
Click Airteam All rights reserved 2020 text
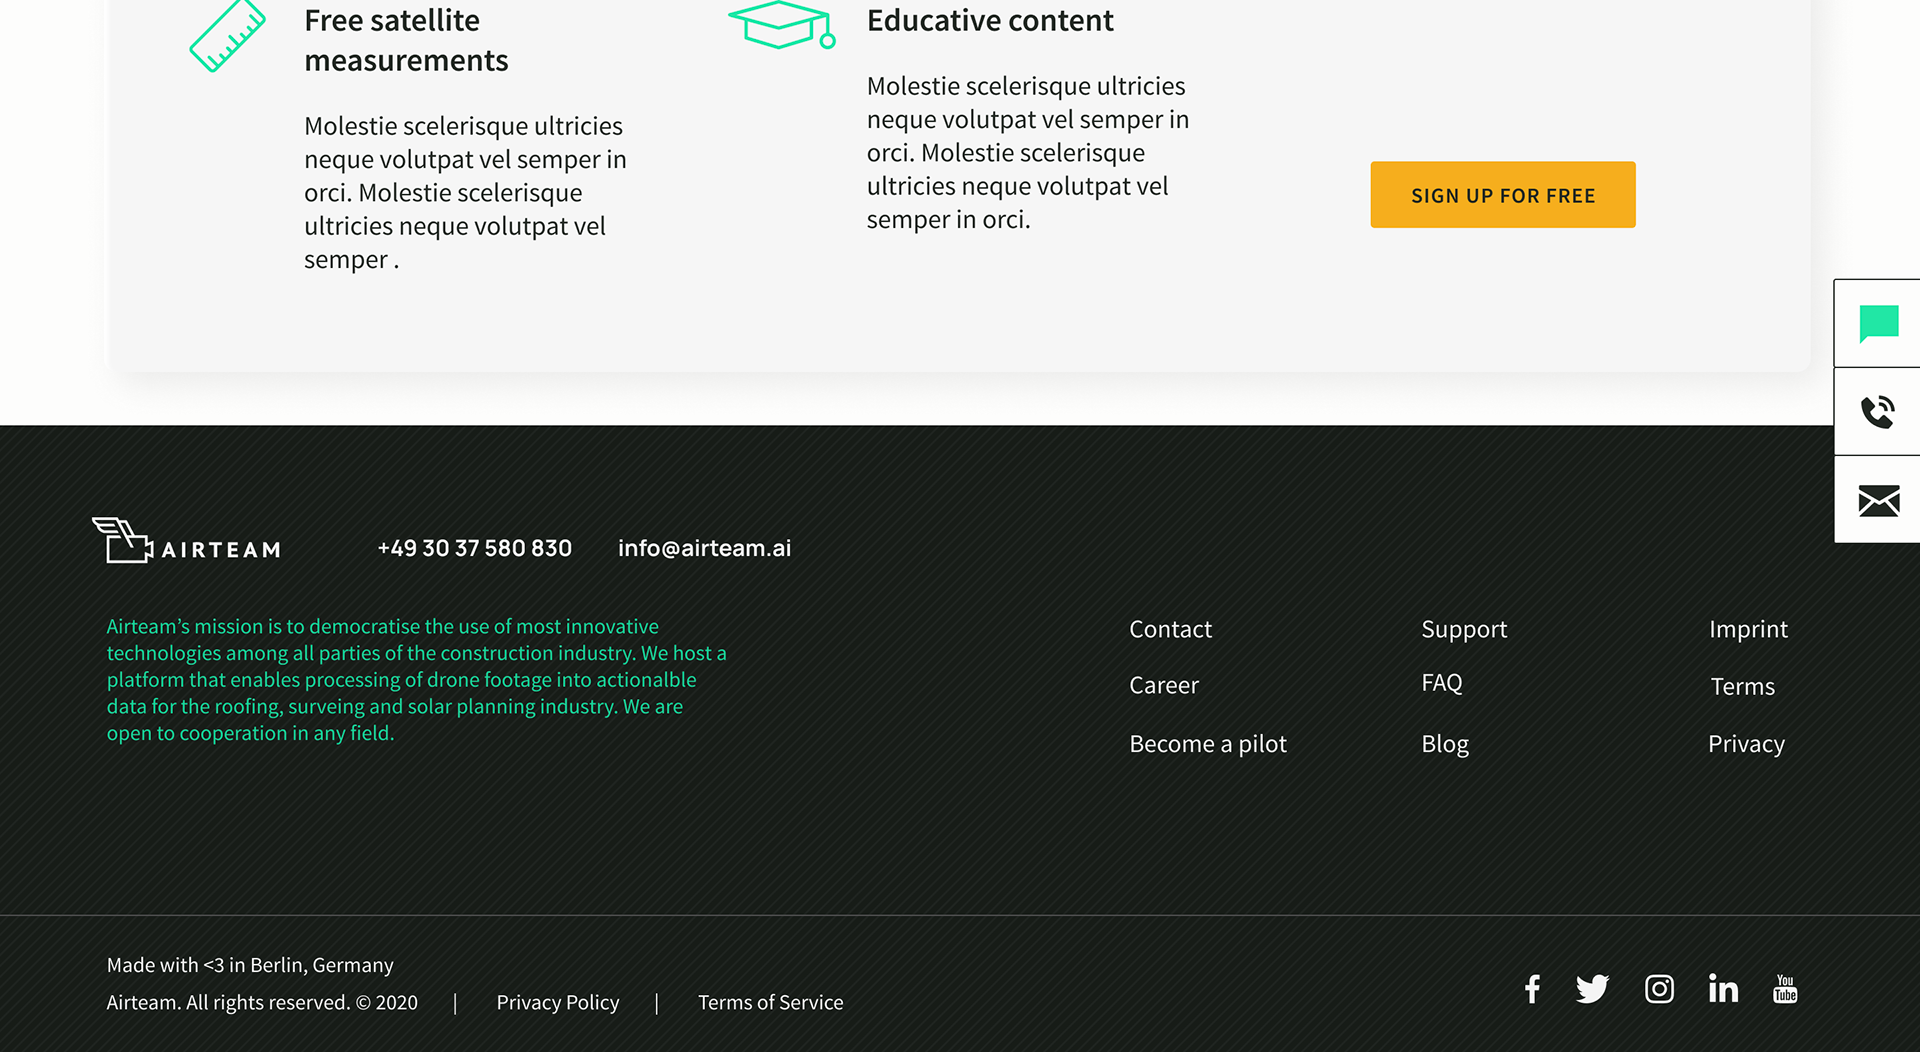[x=262, y=1002]
